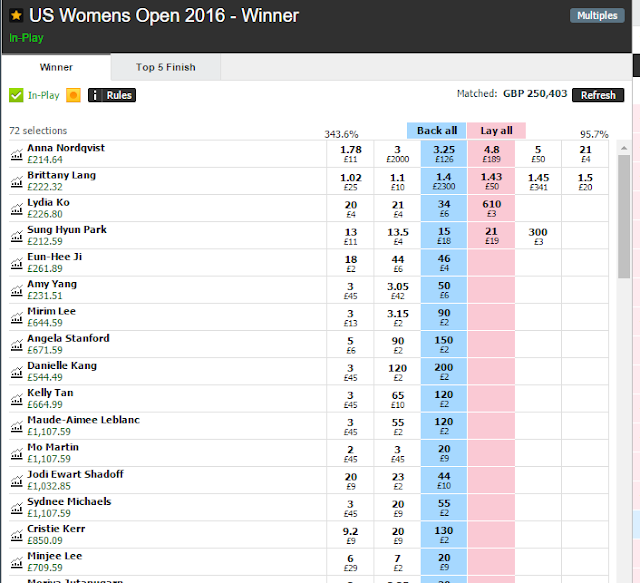The width and height of the screenshot is (640, 583).
Task: Open the graph icon for Anna Nordqvist
Action: pos(17,155)
